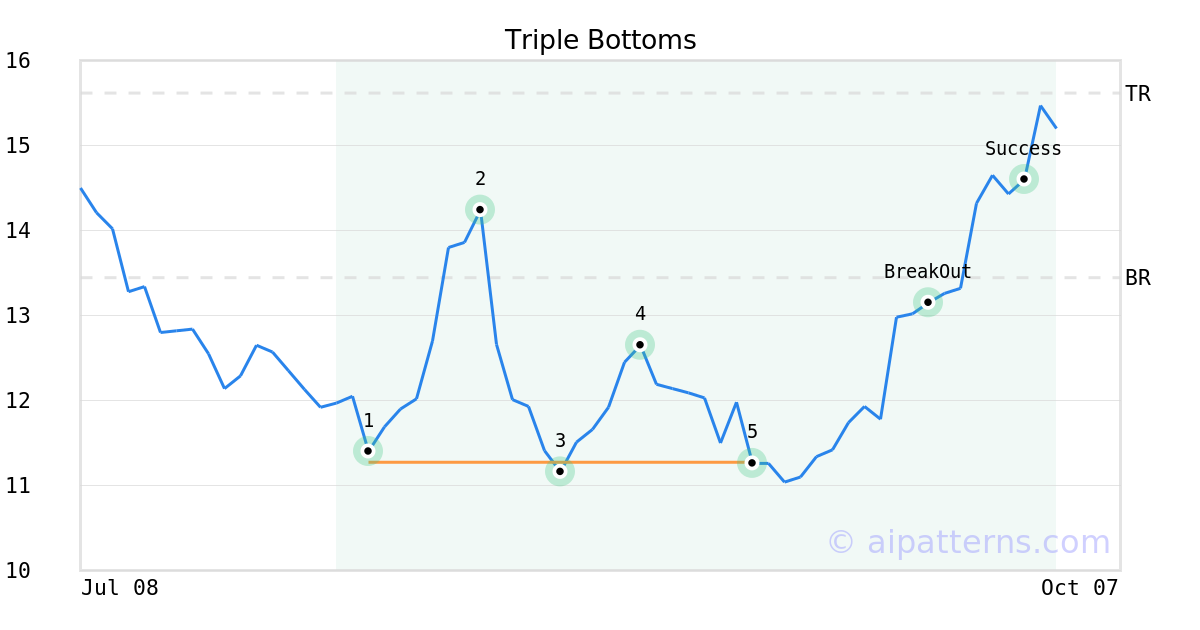Click the second bottom marker 3

coord(560,471)
